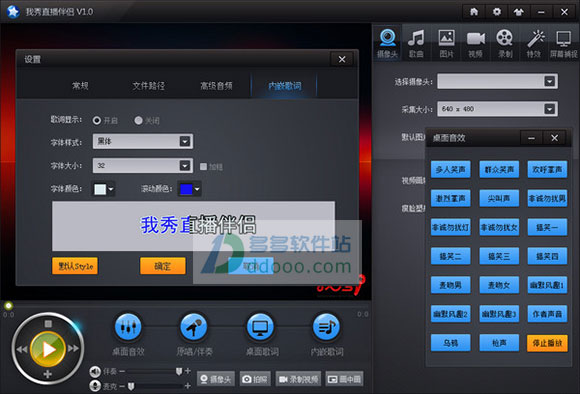Image resolution: width=580 pixels, height=394 pixels.
Task: Click the 停止播放 orange button
Action: (547, 343)
